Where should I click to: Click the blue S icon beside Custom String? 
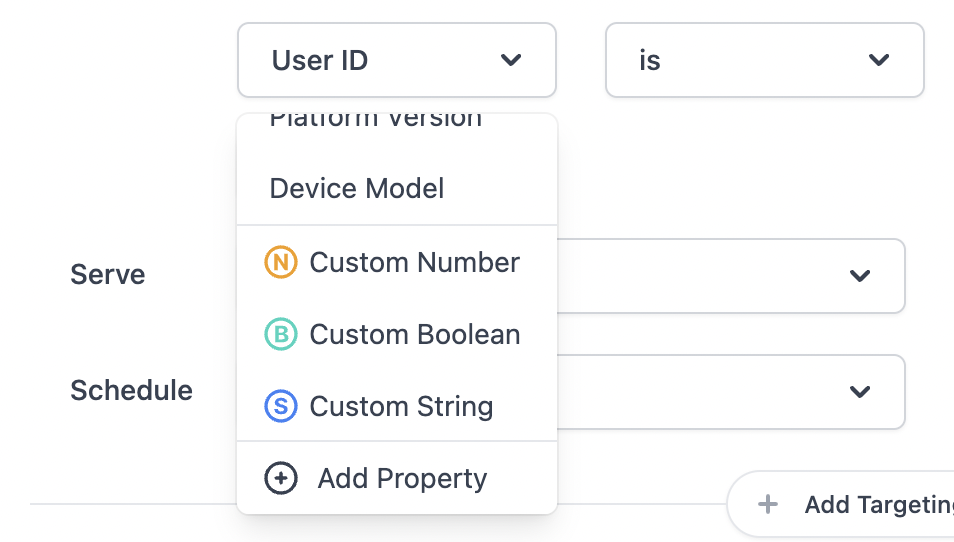coord(281,407)
